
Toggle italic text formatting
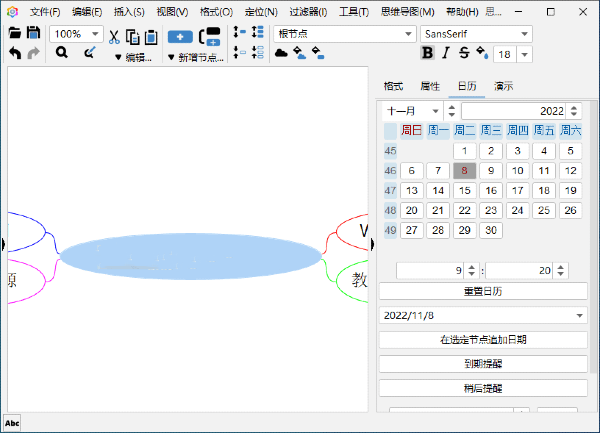(446, 54)
